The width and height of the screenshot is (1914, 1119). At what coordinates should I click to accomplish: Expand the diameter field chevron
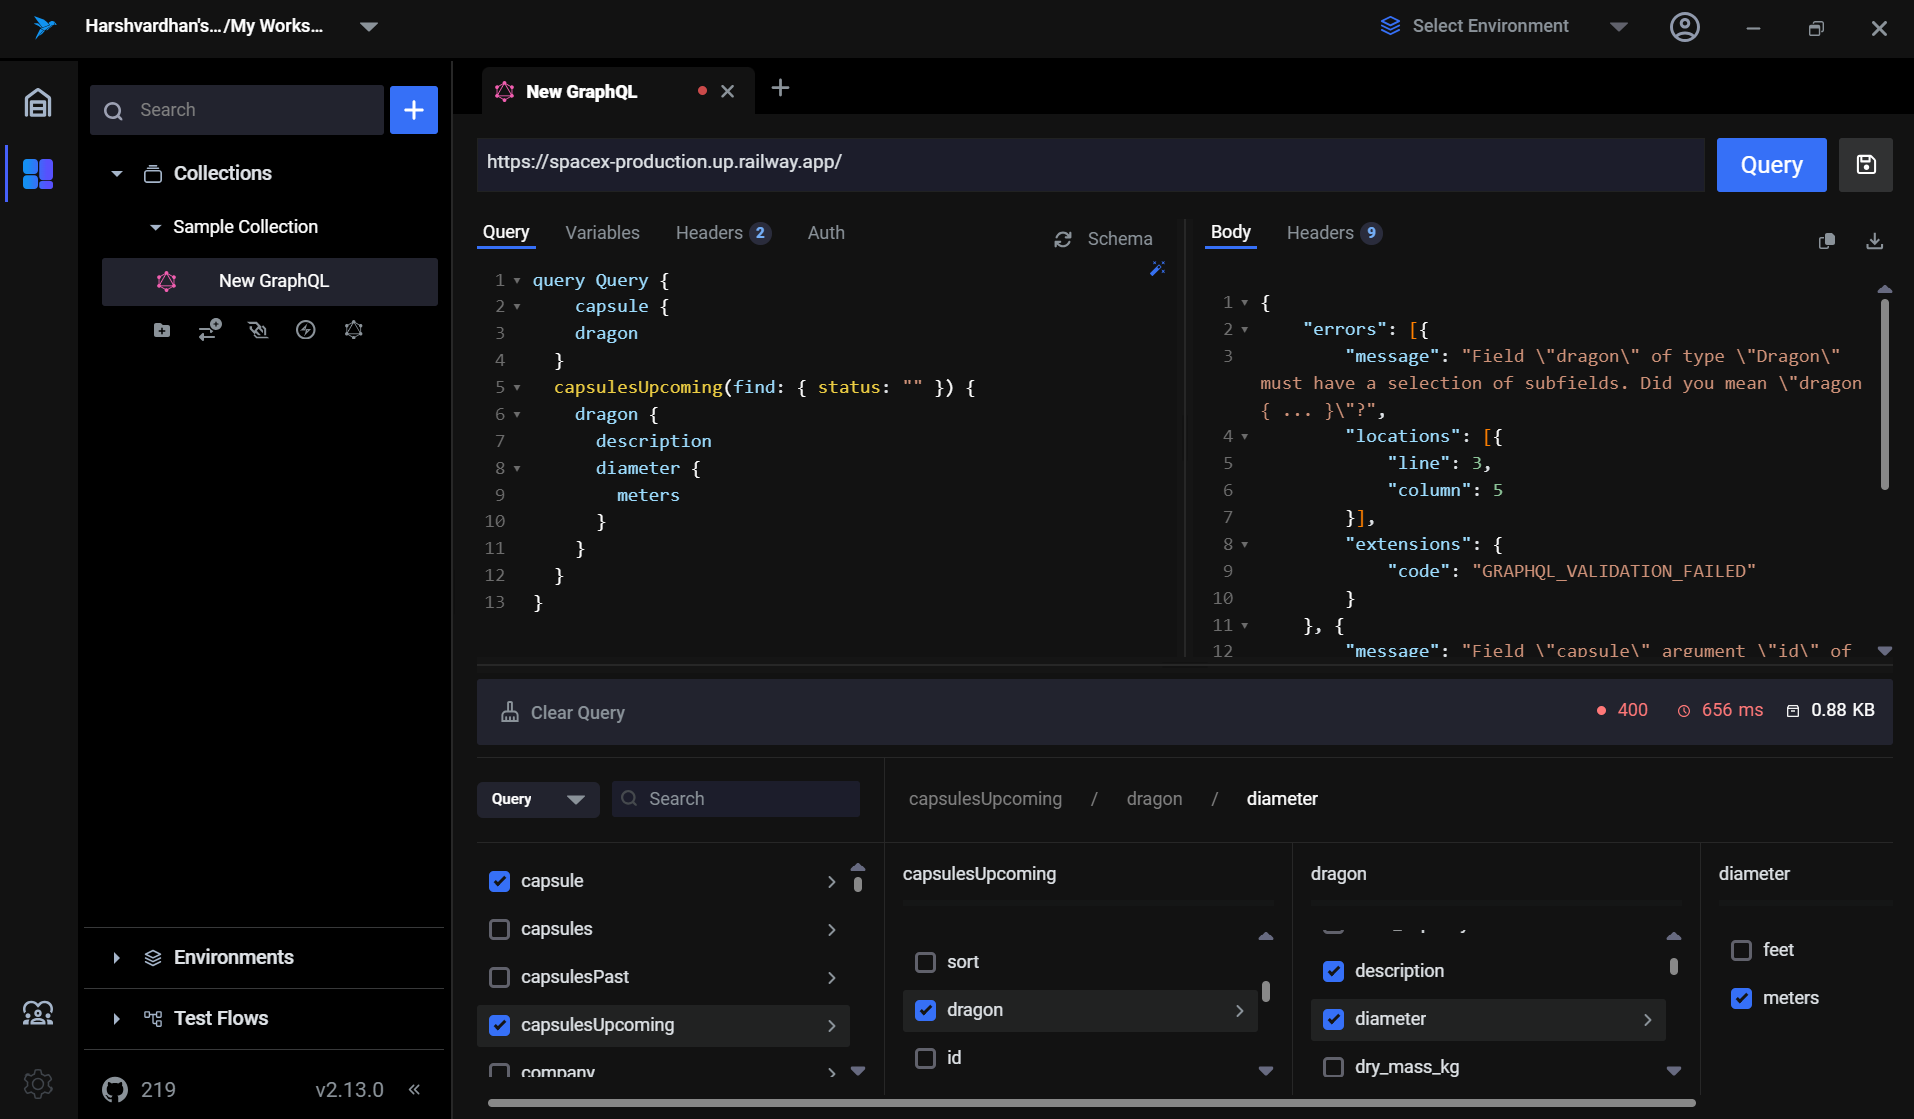(x=1648, y=1019)
